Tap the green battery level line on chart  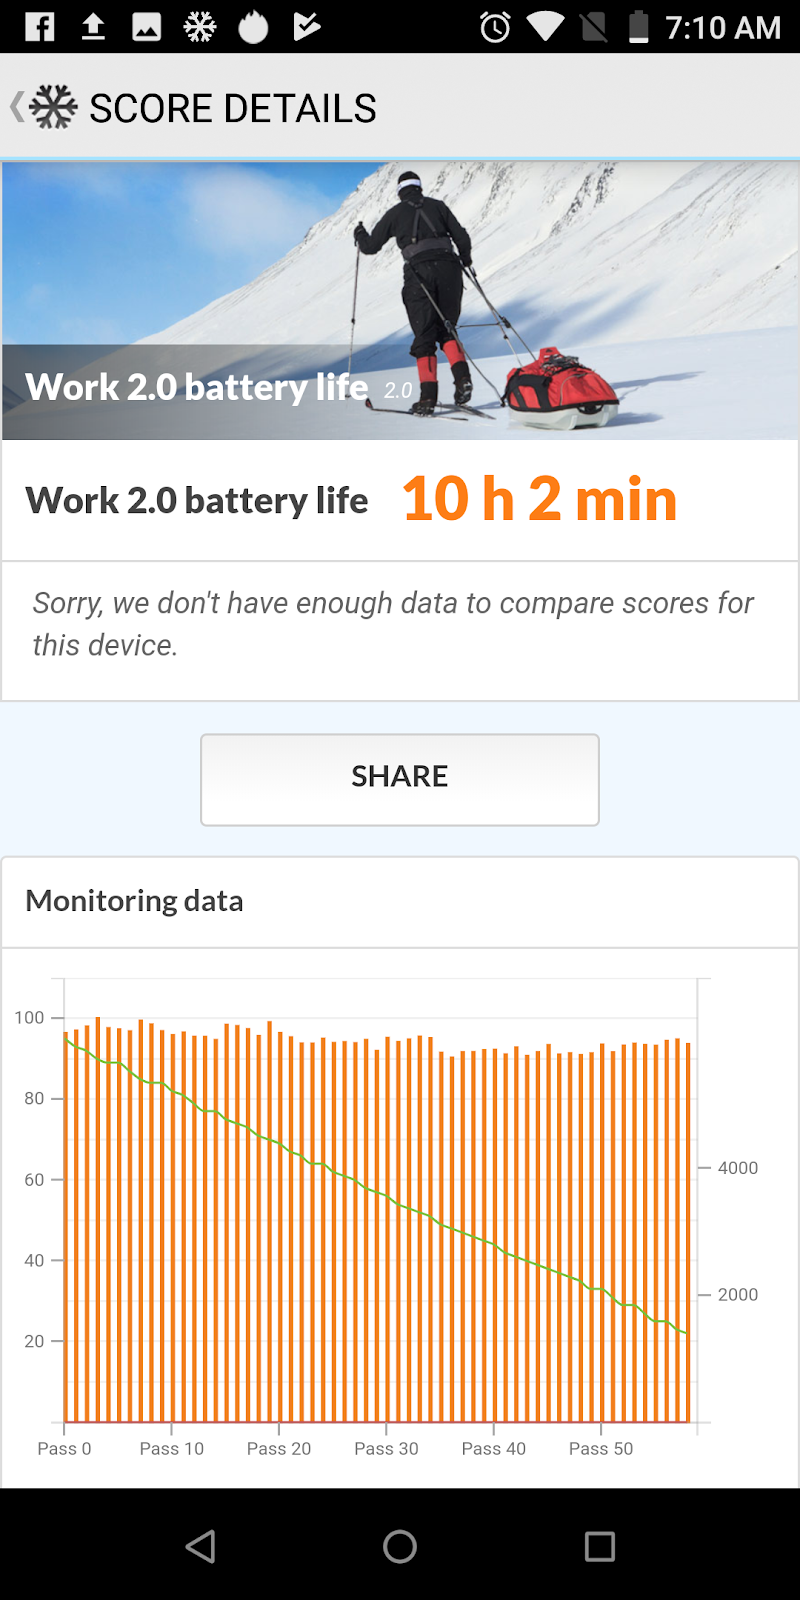(376, 1190)
